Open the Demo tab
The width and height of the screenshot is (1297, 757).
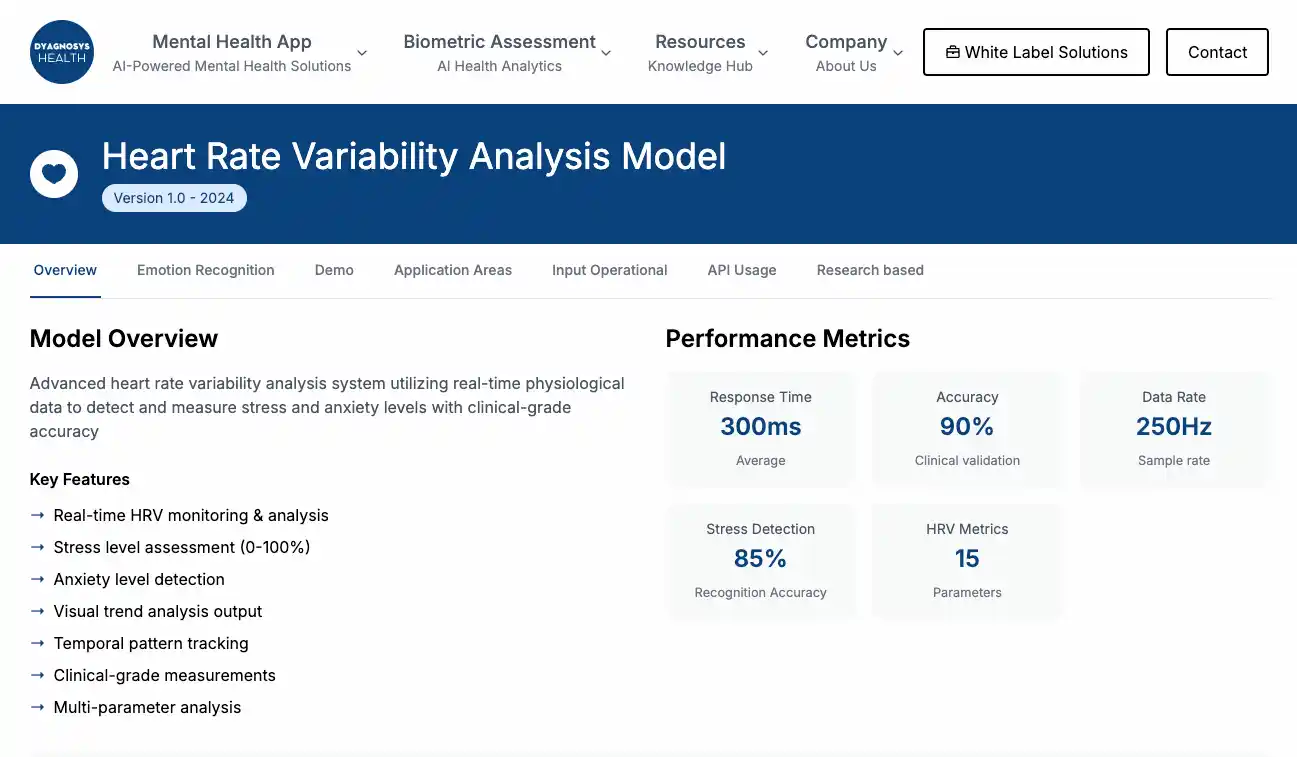coord(334,270)
